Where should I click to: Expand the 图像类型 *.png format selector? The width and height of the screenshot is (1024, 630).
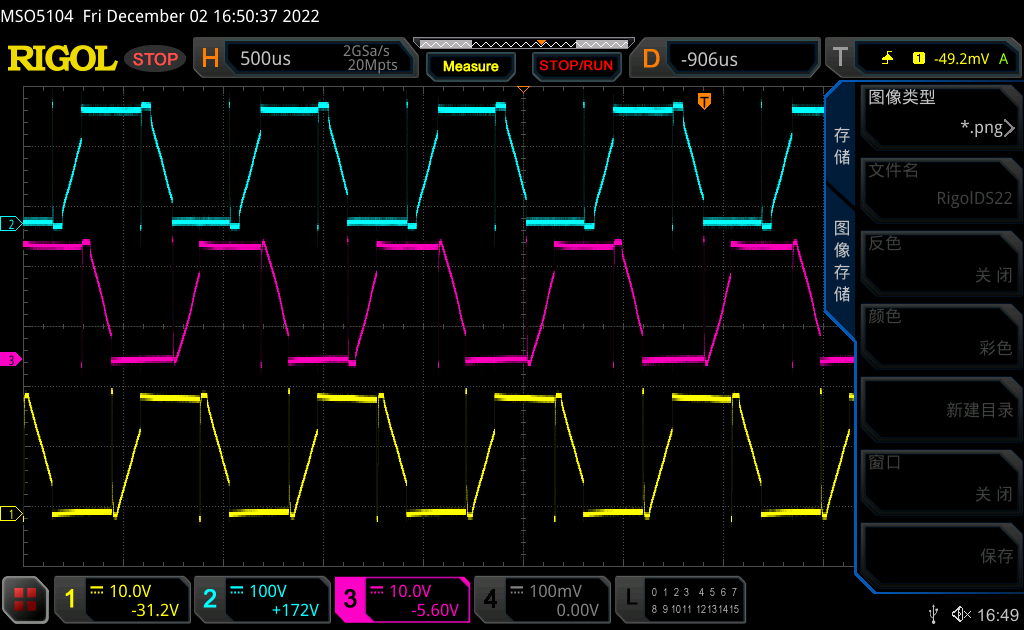[x=939, y=113]
